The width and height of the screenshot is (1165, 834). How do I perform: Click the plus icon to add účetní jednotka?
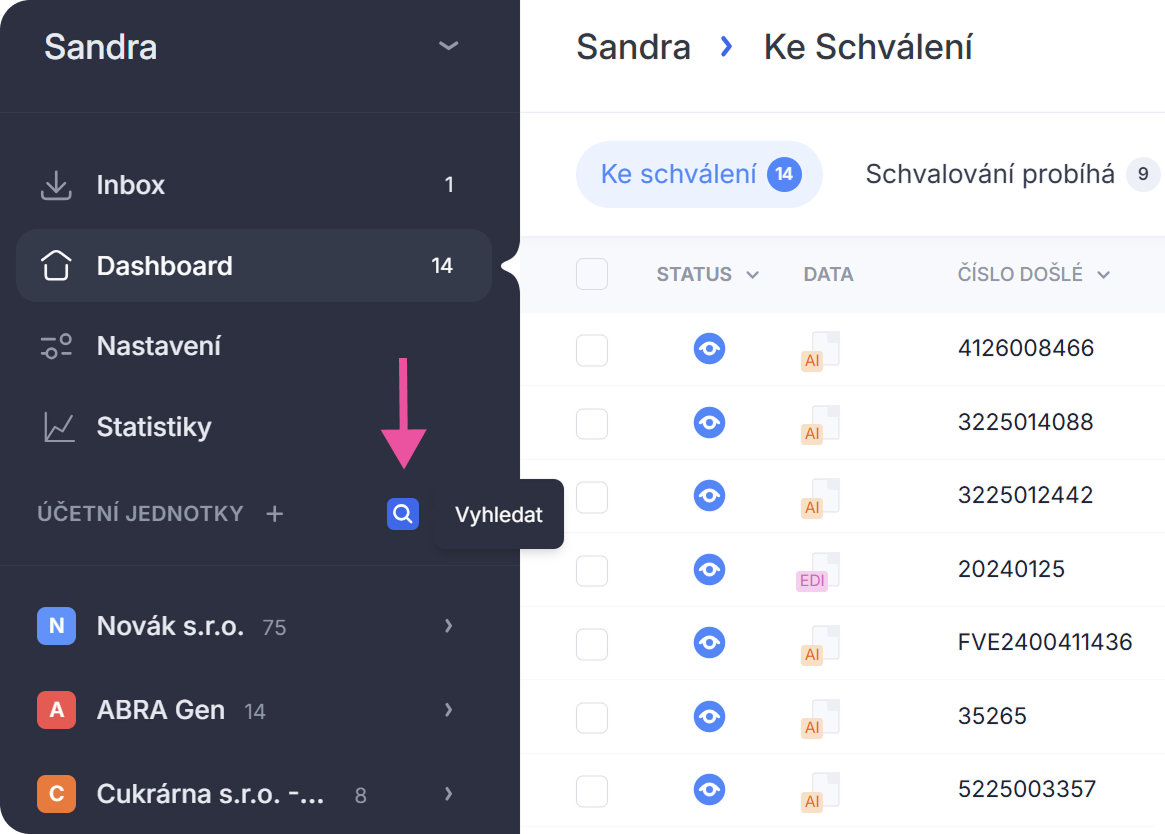coord(275,514)
